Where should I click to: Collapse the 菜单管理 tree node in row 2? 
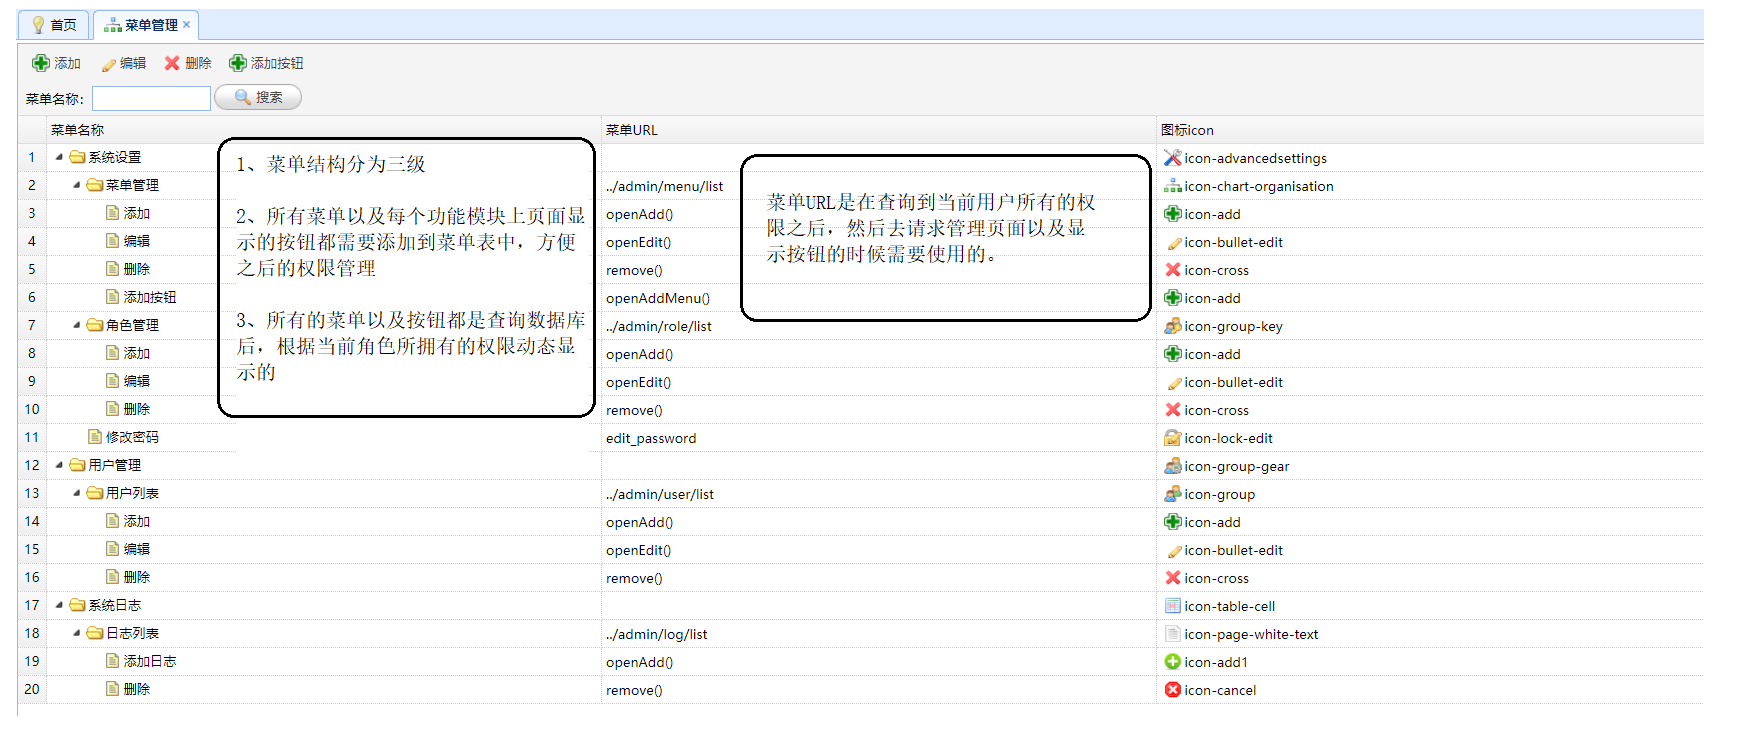pyautogui.click(x=77, y=185)
